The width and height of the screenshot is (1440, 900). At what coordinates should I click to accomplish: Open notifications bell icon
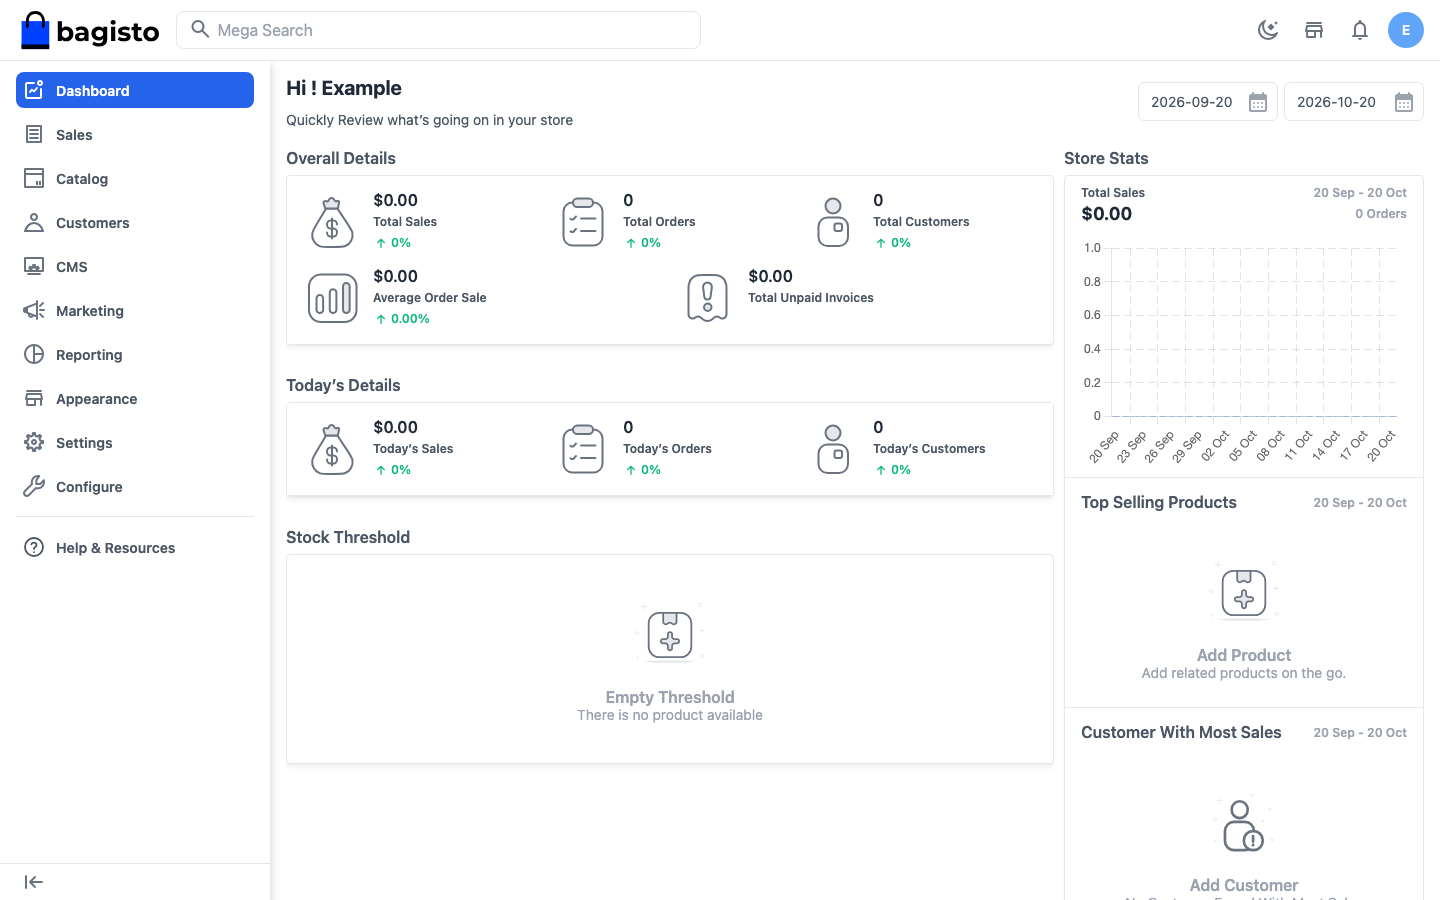pos(1360,30)
